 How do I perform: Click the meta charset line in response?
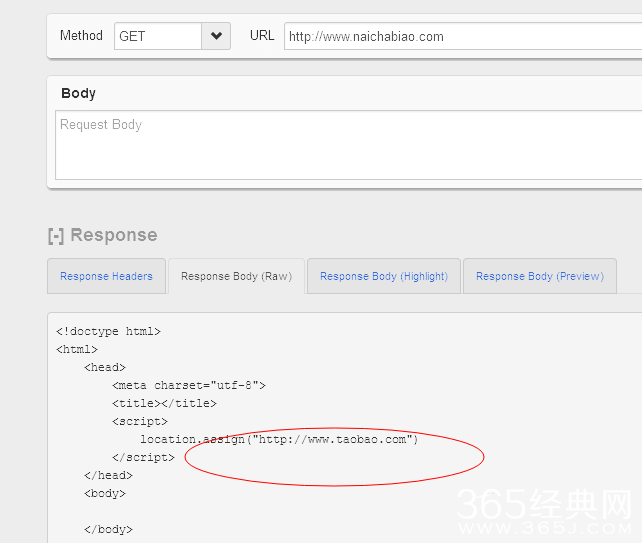(189, 385)
